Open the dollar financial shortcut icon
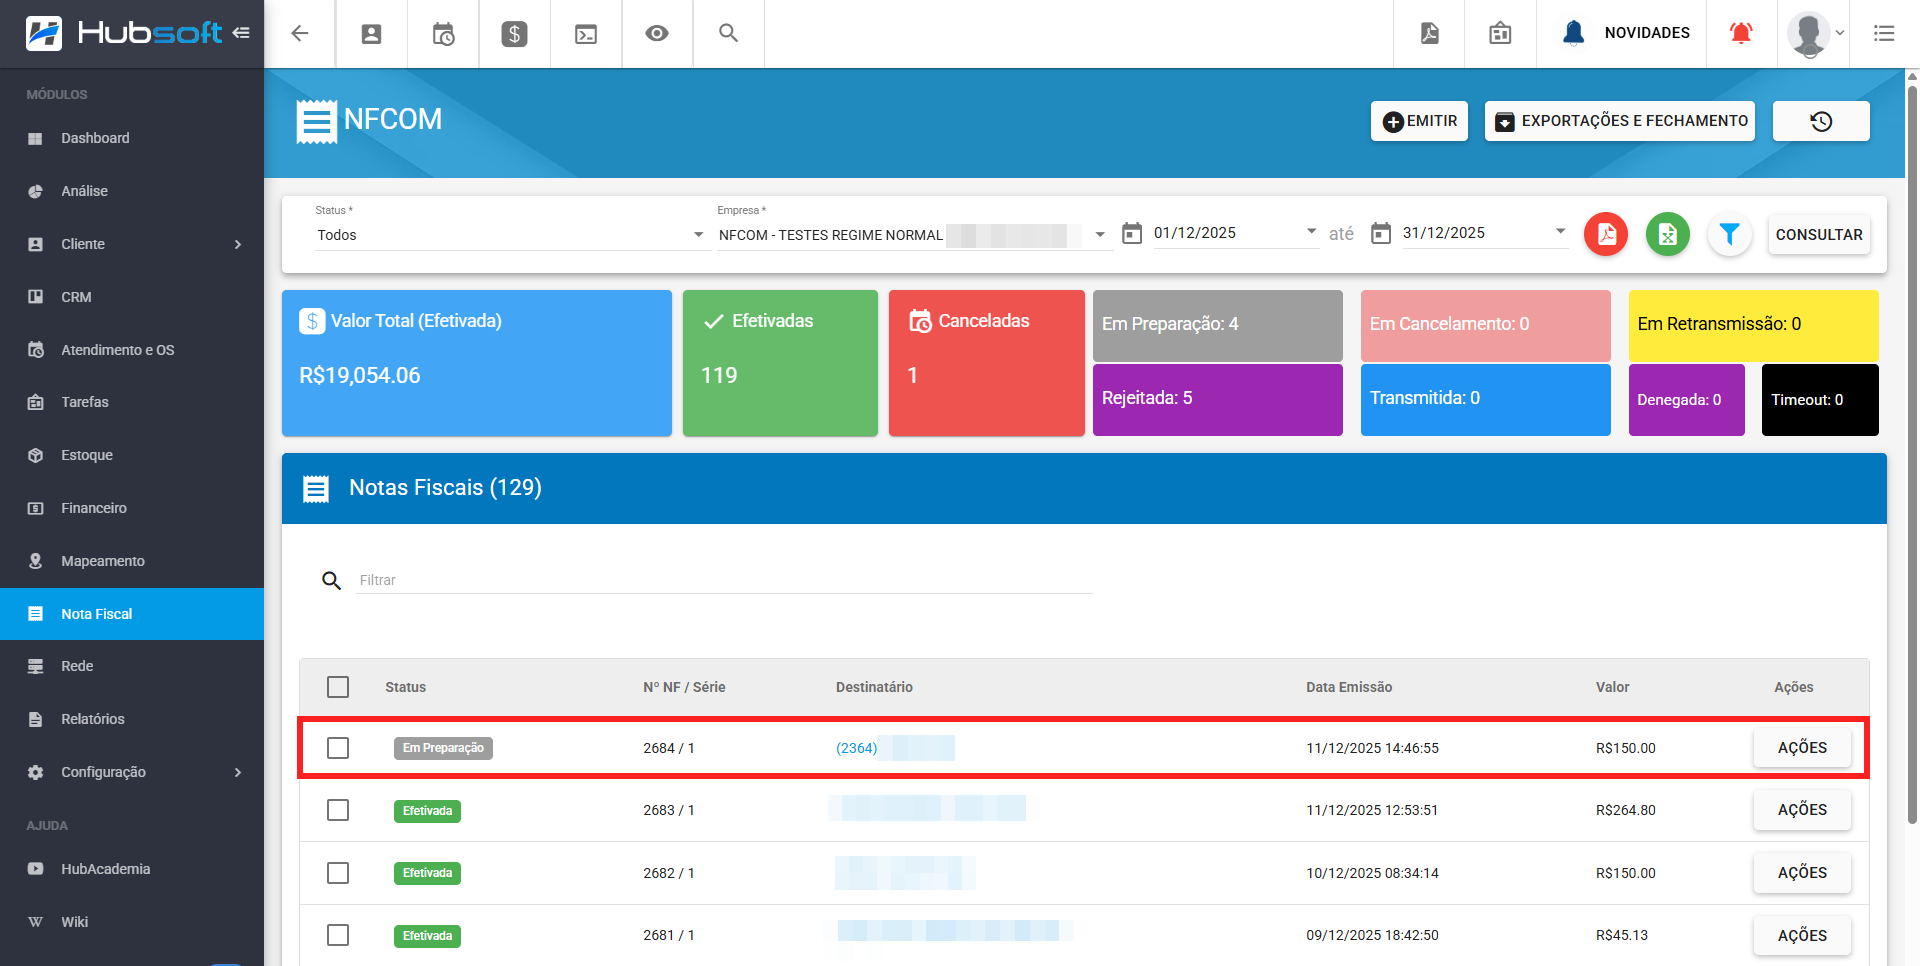The width and height of the screenshot is (1920, 966). point(514,34)
